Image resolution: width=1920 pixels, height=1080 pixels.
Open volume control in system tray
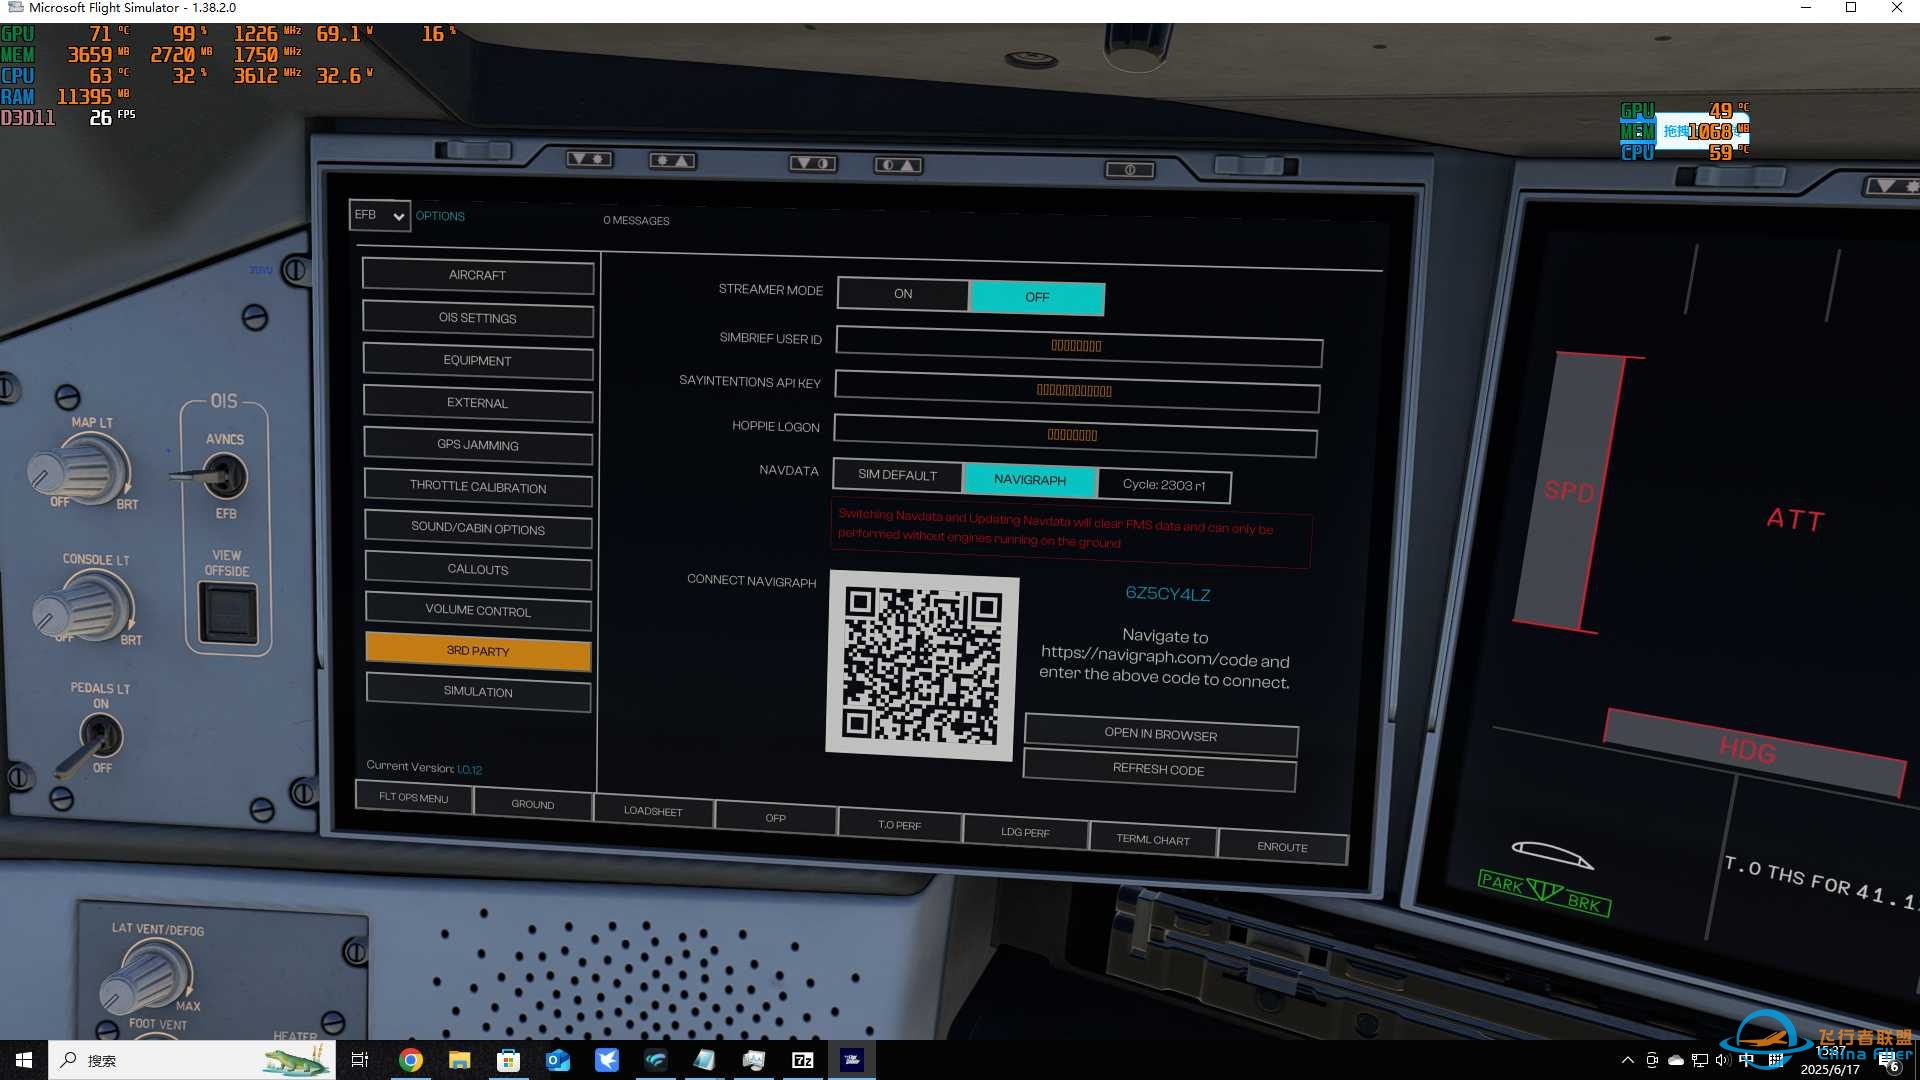pos(1722,1060)
